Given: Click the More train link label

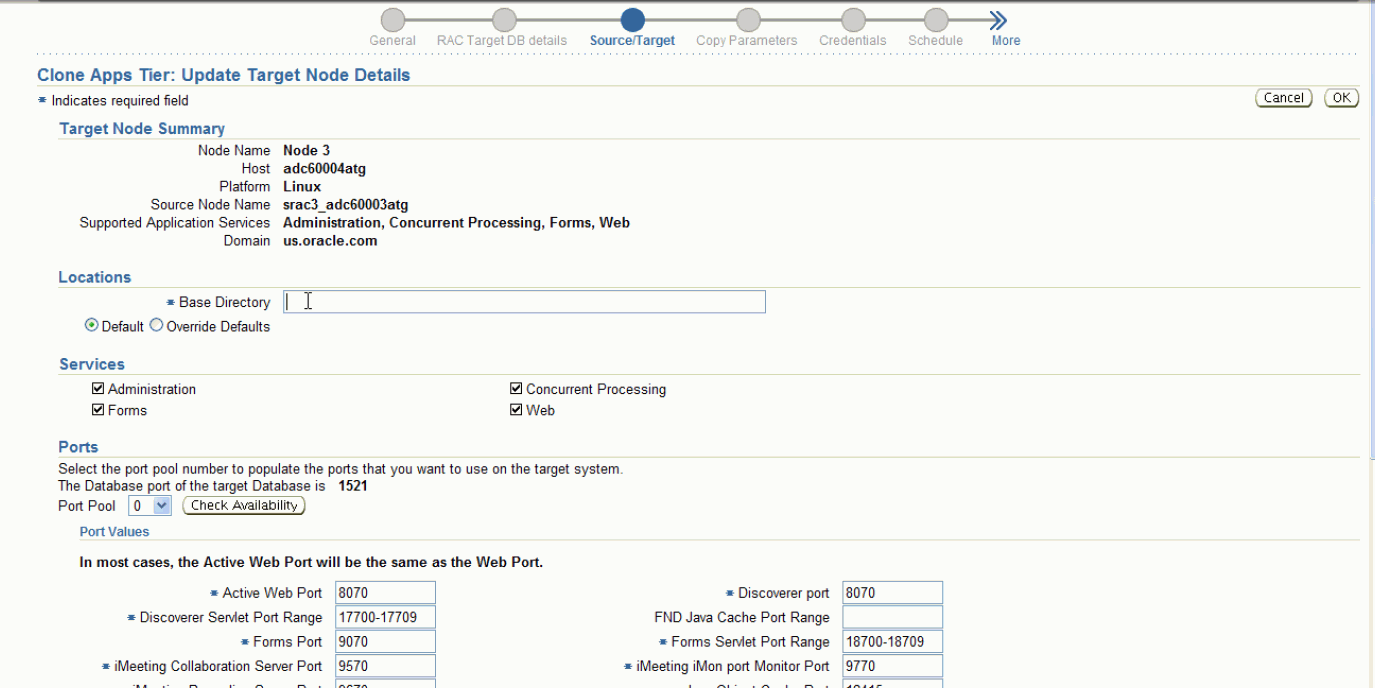Looking at the screenshot, I should coord(1006,41).
